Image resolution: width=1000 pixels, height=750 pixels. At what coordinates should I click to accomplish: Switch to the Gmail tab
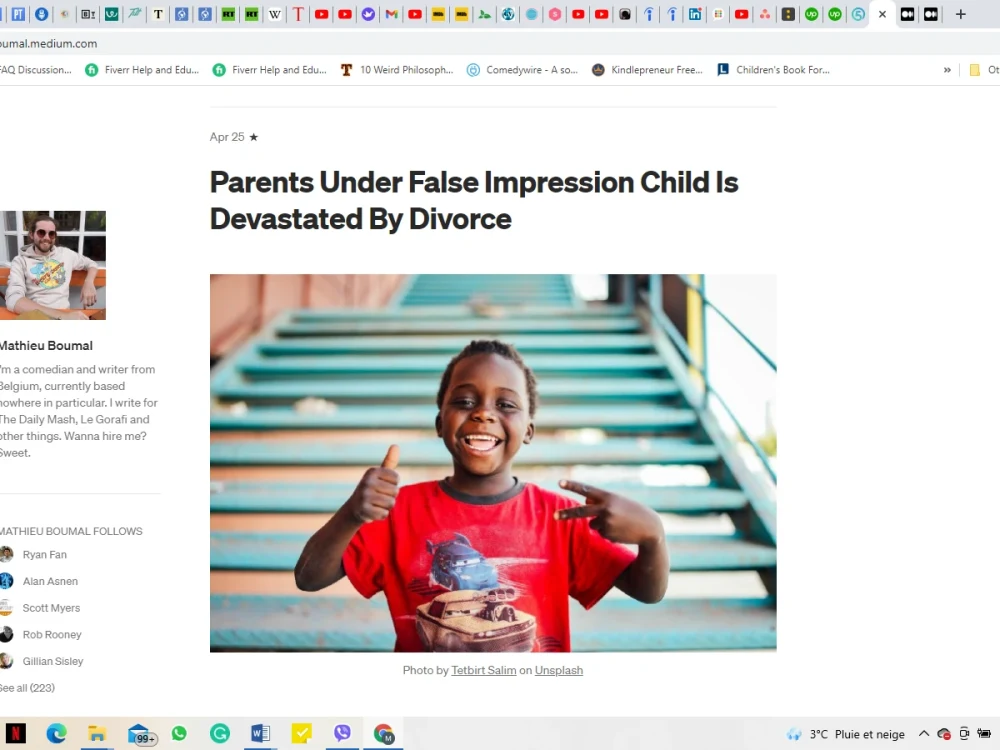click(392, 14)
